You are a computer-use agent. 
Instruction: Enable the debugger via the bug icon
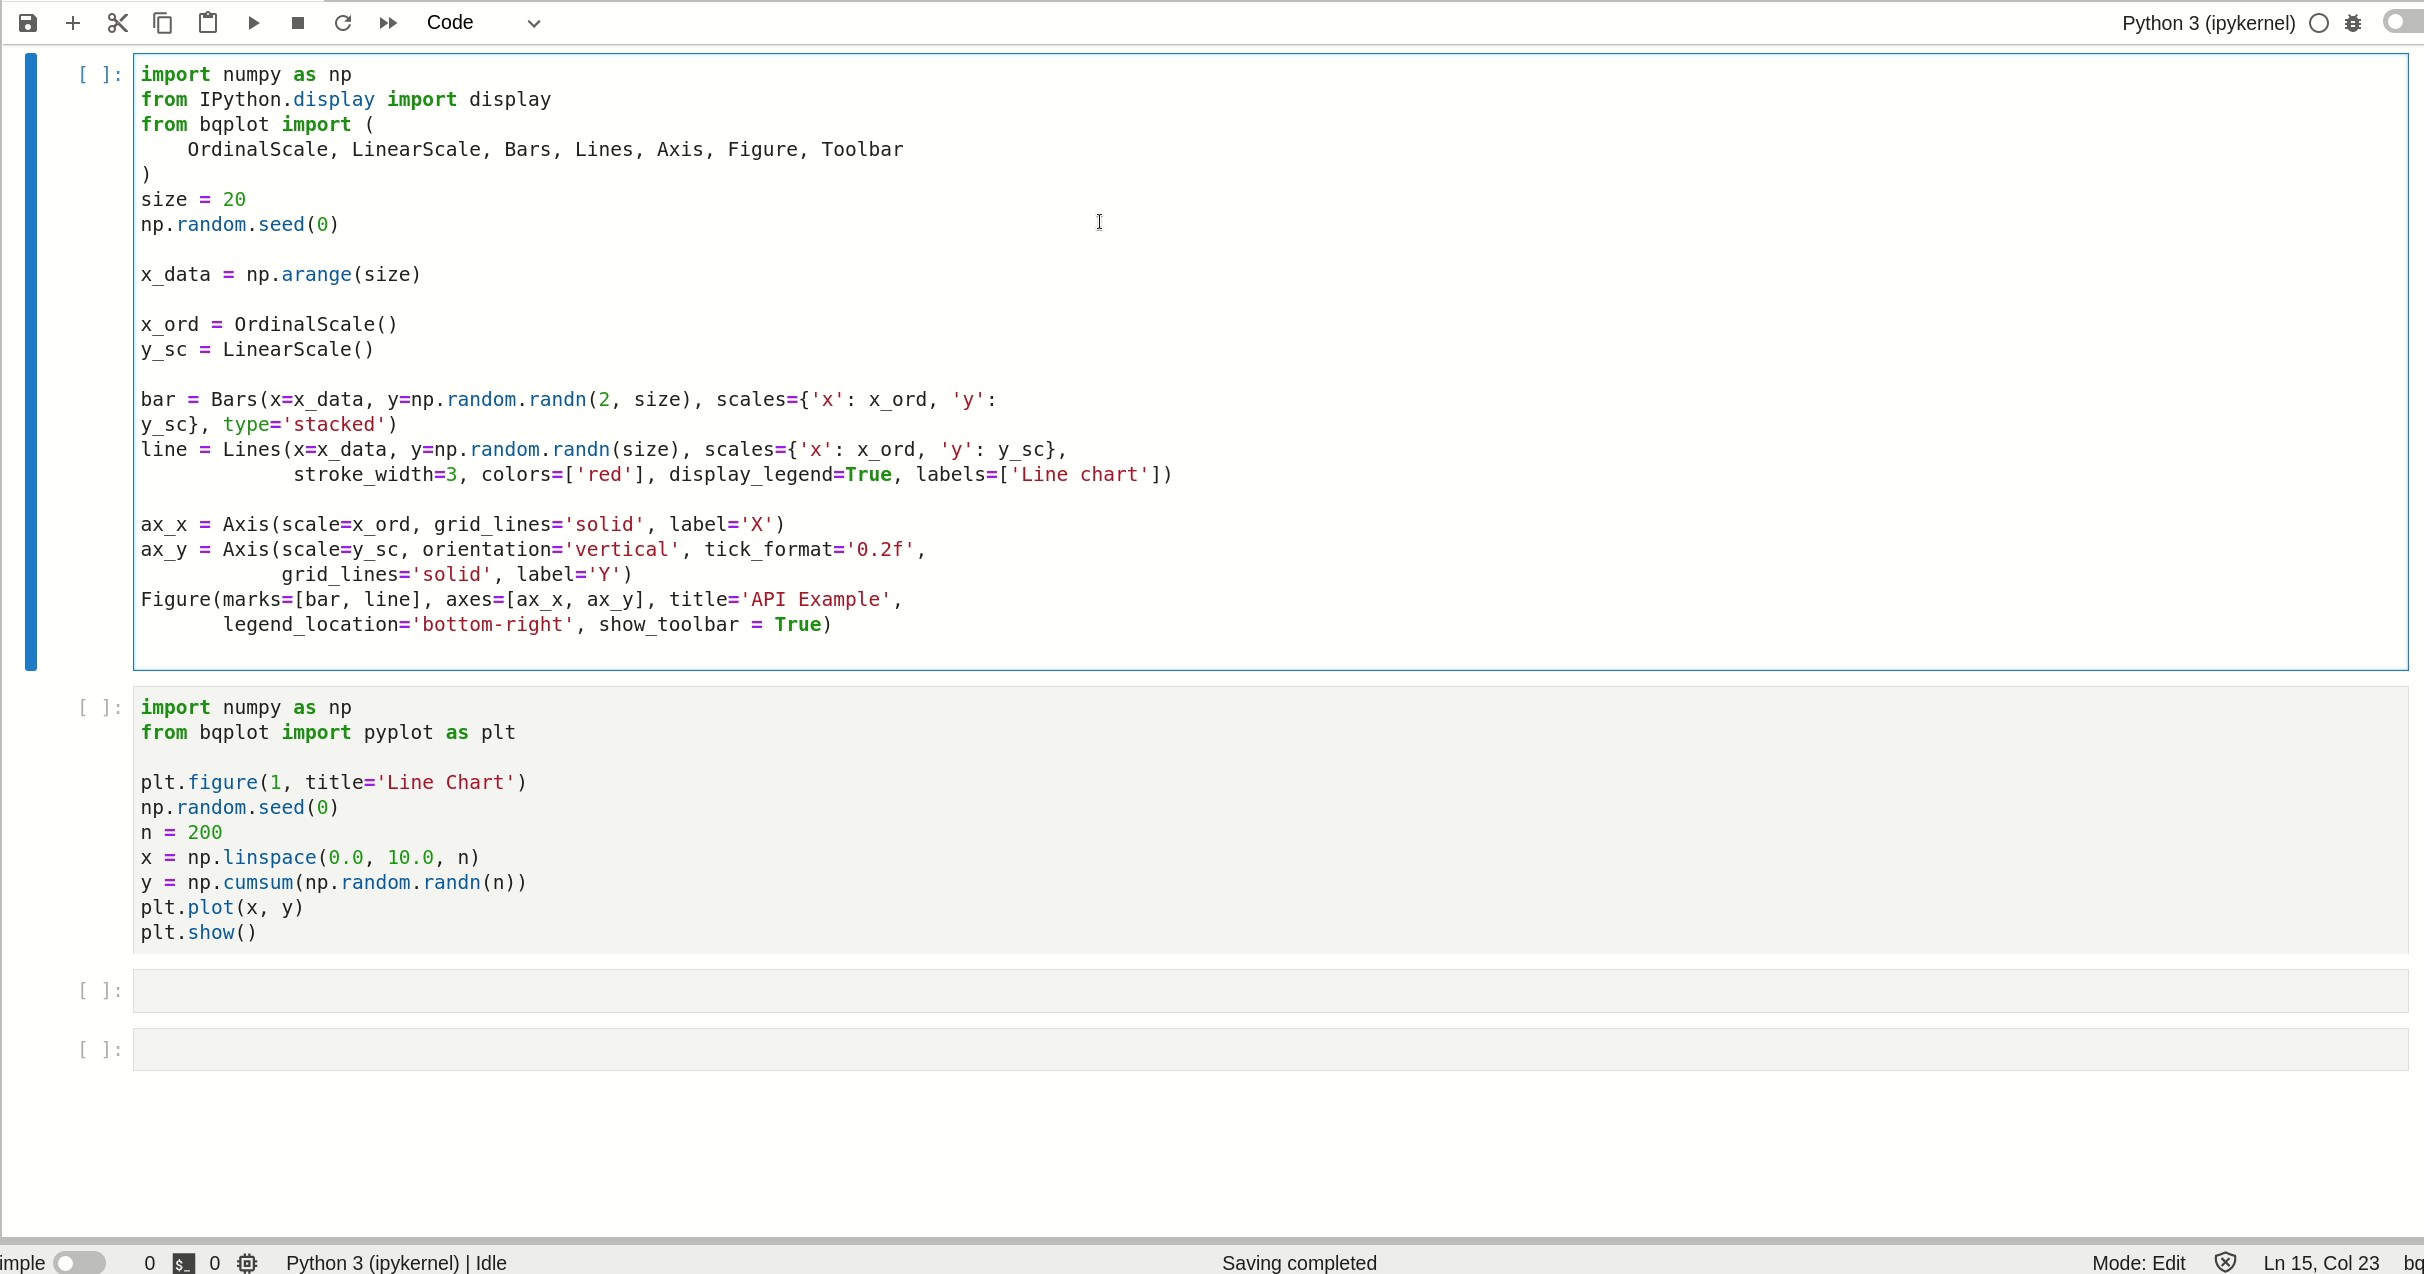(x=2353, y=23)
